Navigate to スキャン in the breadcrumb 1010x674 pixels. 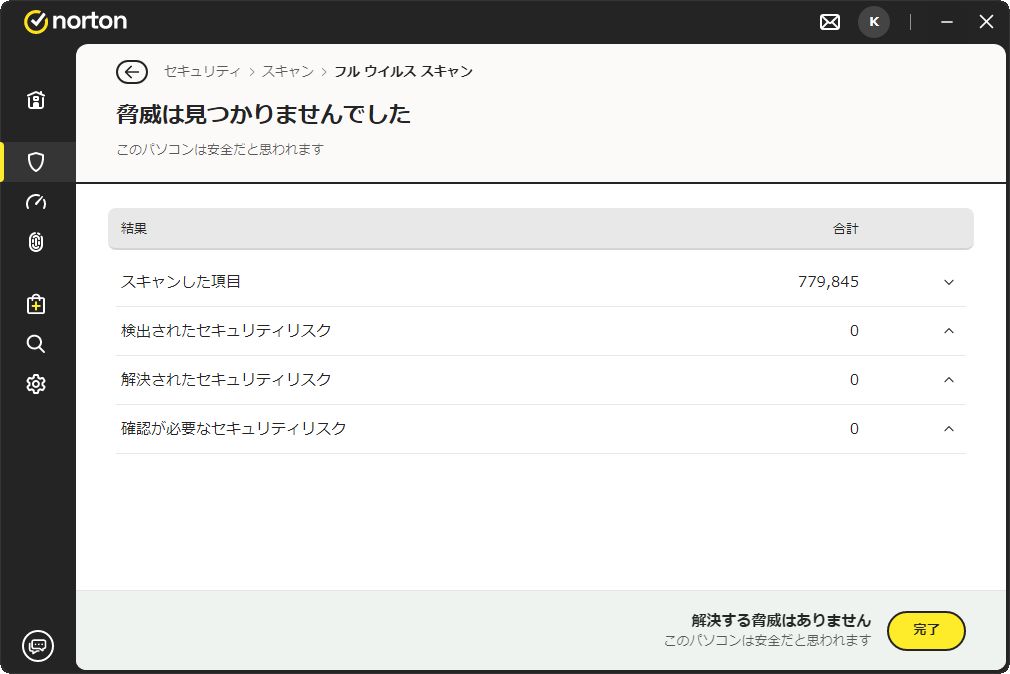(288, 72)
